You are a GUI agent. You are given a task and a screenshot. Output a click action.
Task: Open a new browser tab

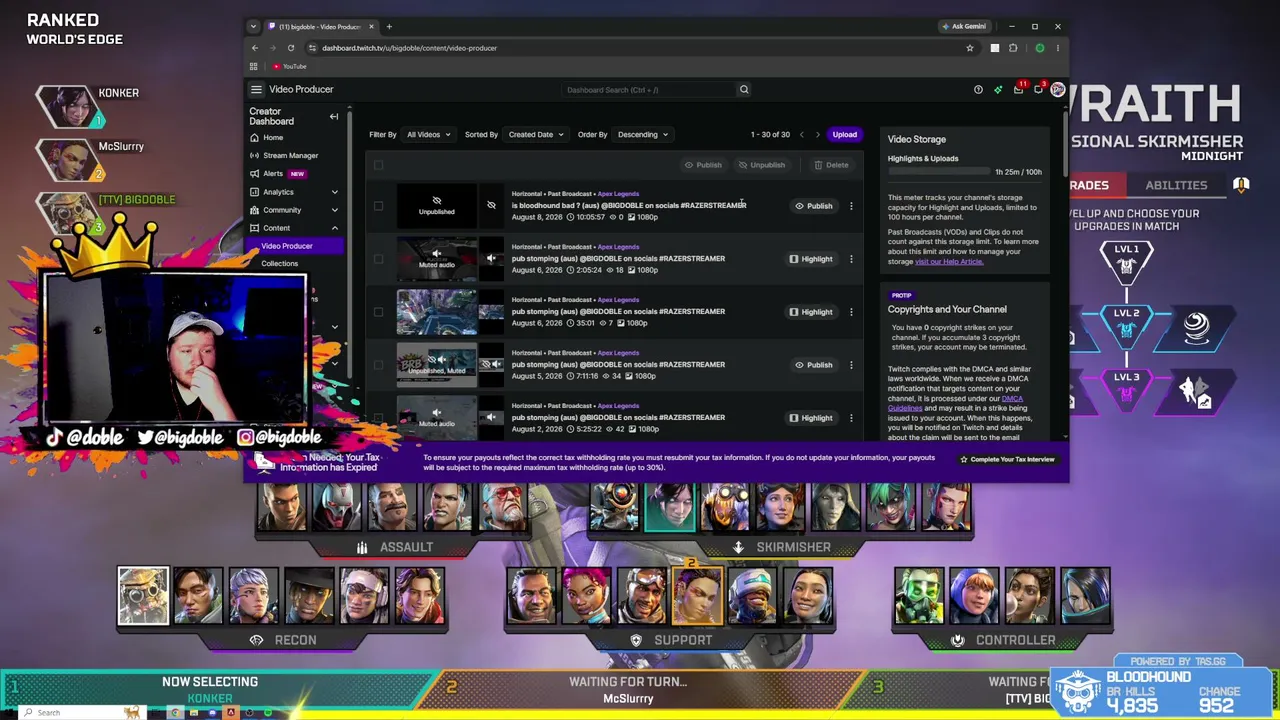point(389,26)
